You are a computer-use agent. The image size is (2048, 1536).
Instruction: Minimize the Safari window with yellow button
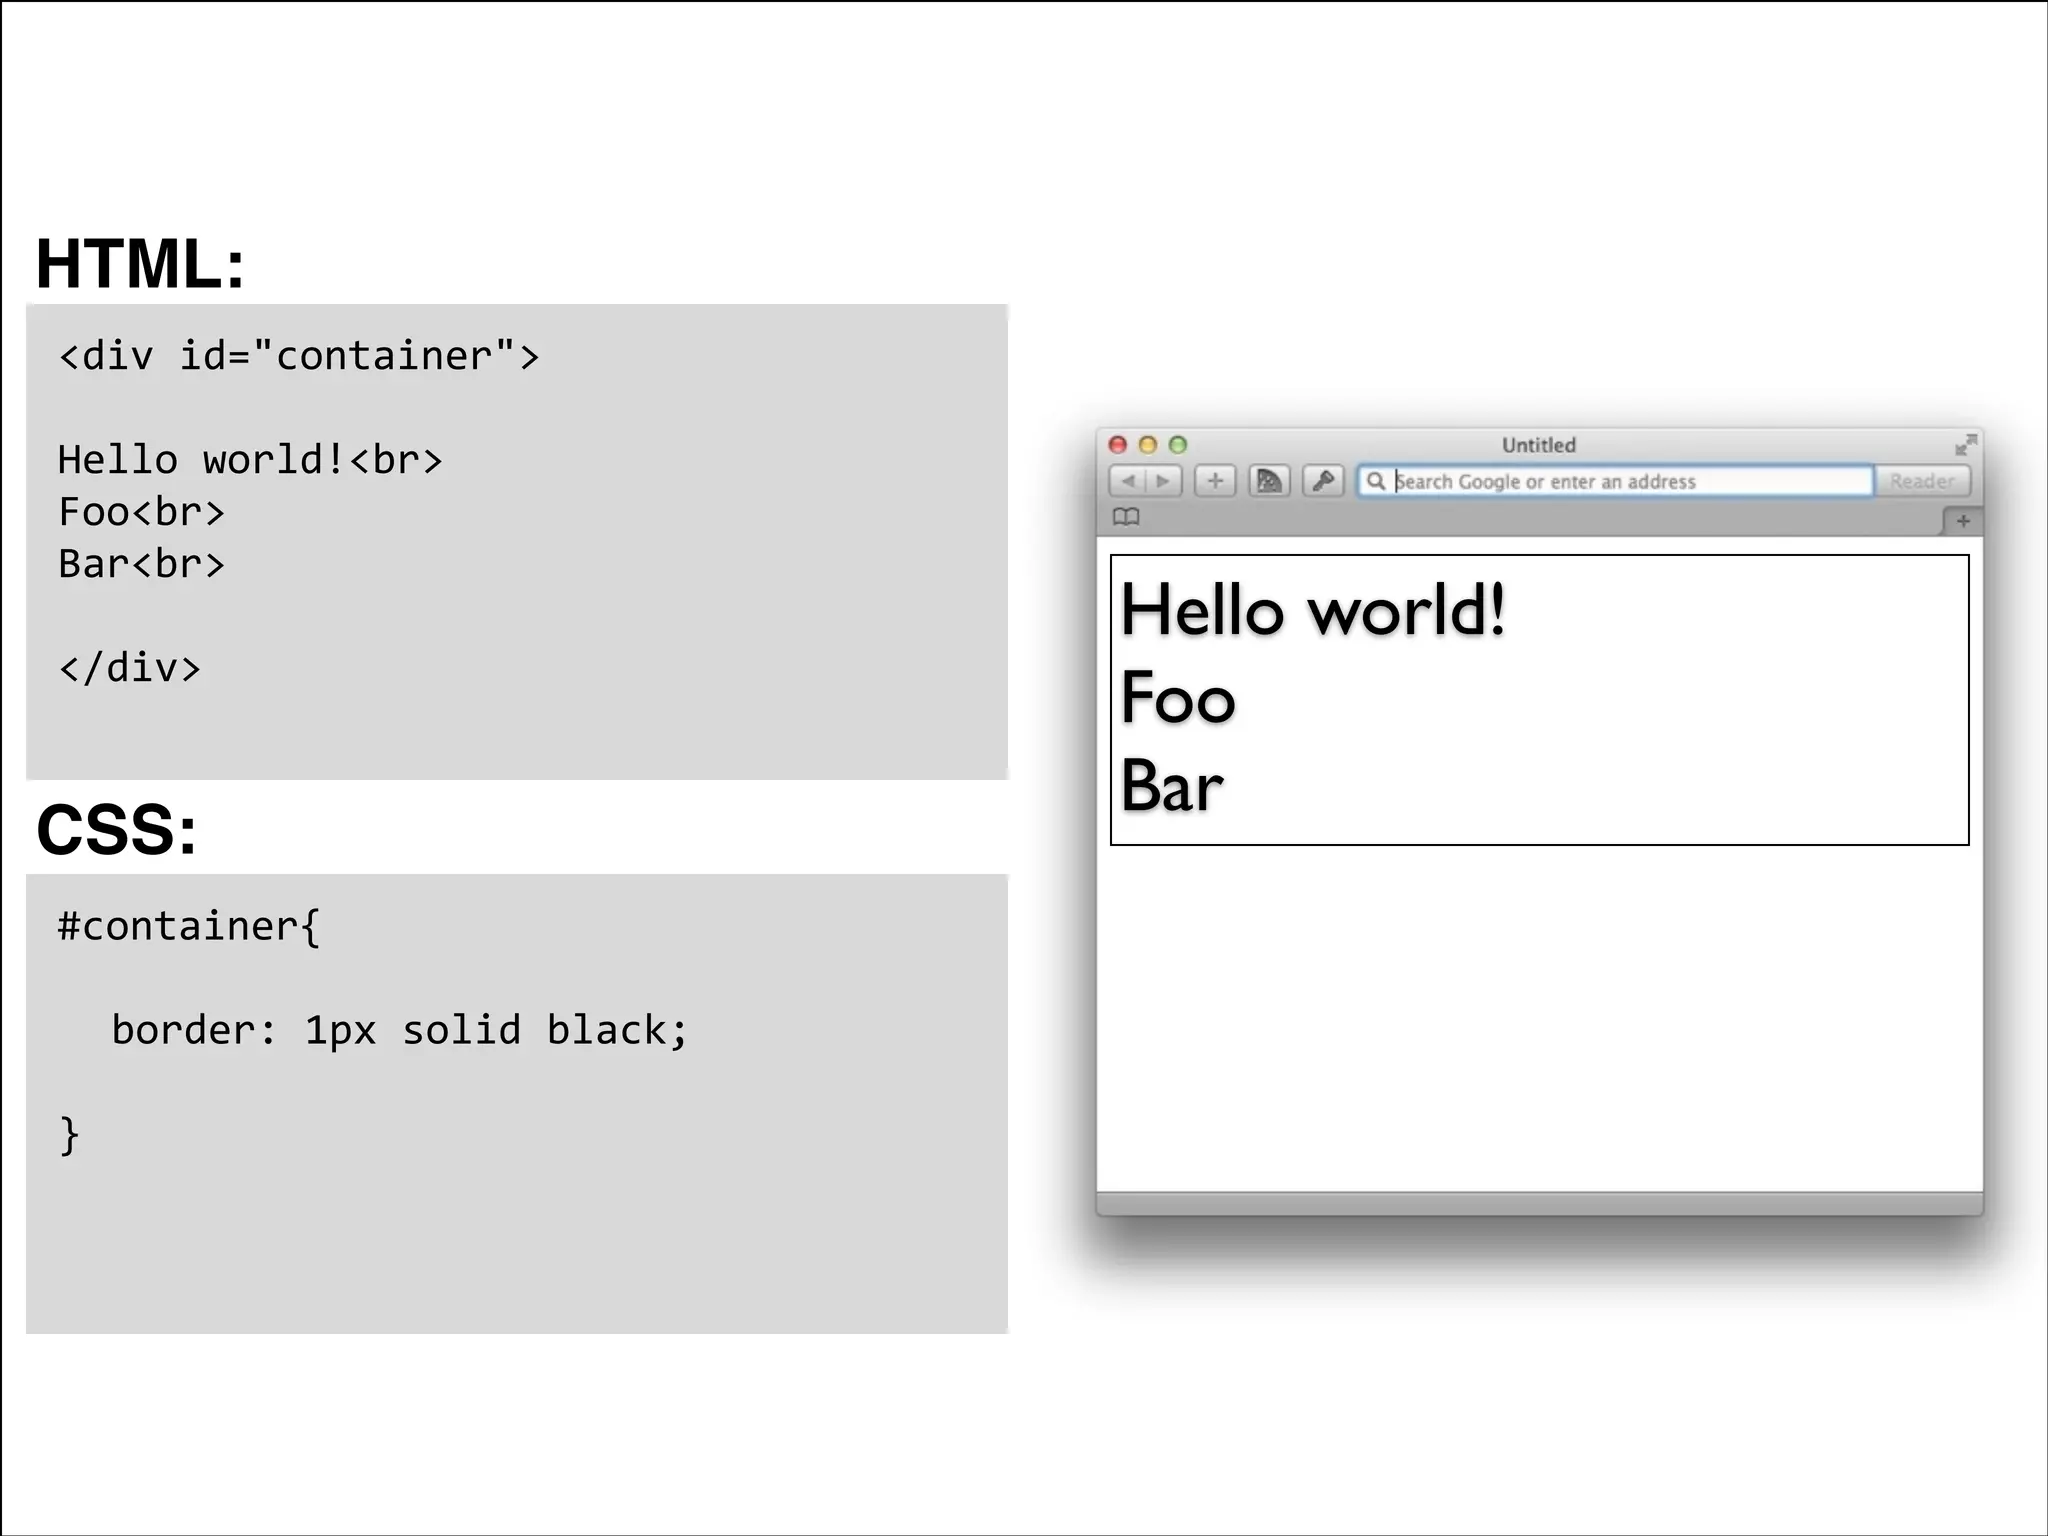click(x=1148, y=444)
